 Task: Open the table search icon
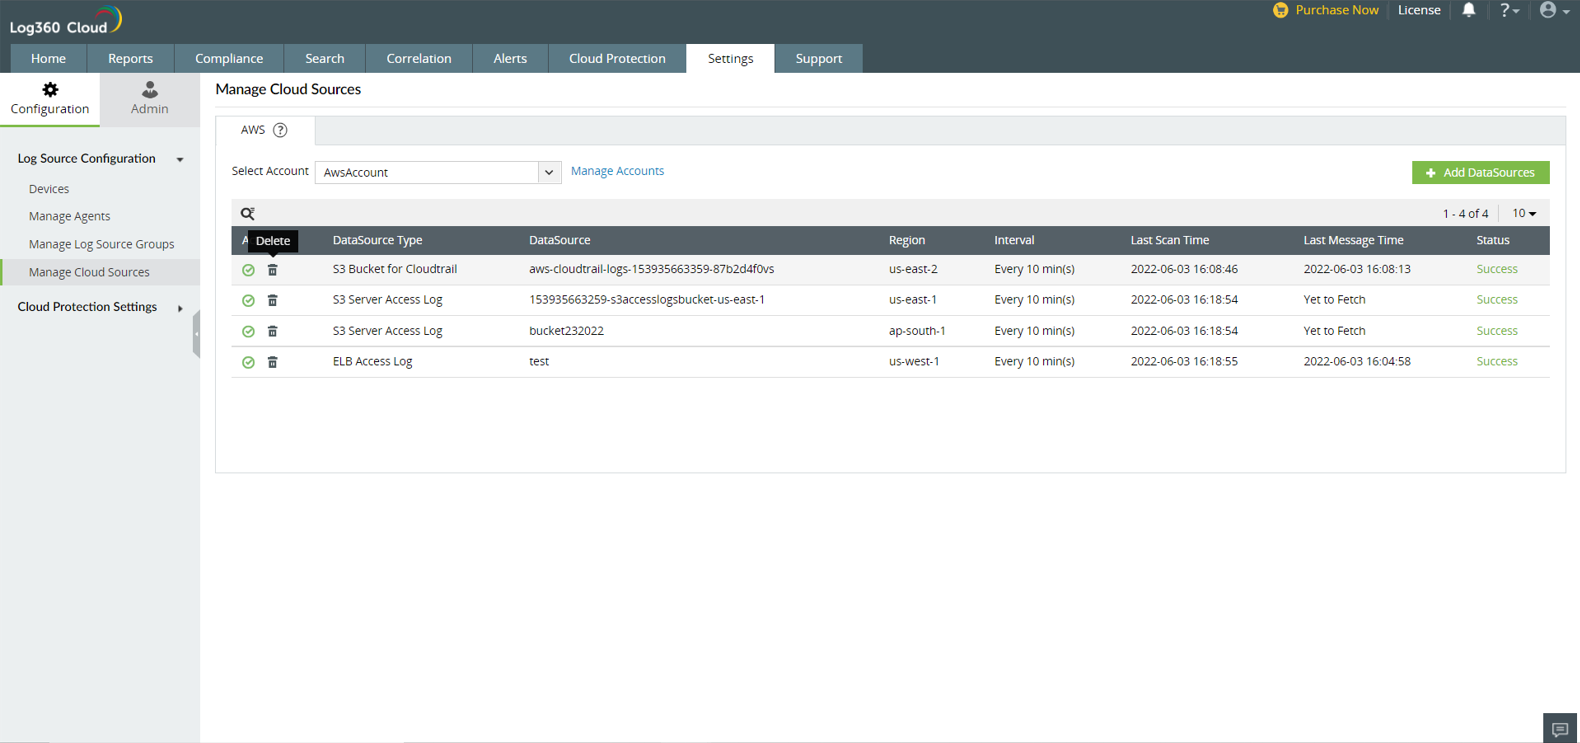tap(248, 213)
